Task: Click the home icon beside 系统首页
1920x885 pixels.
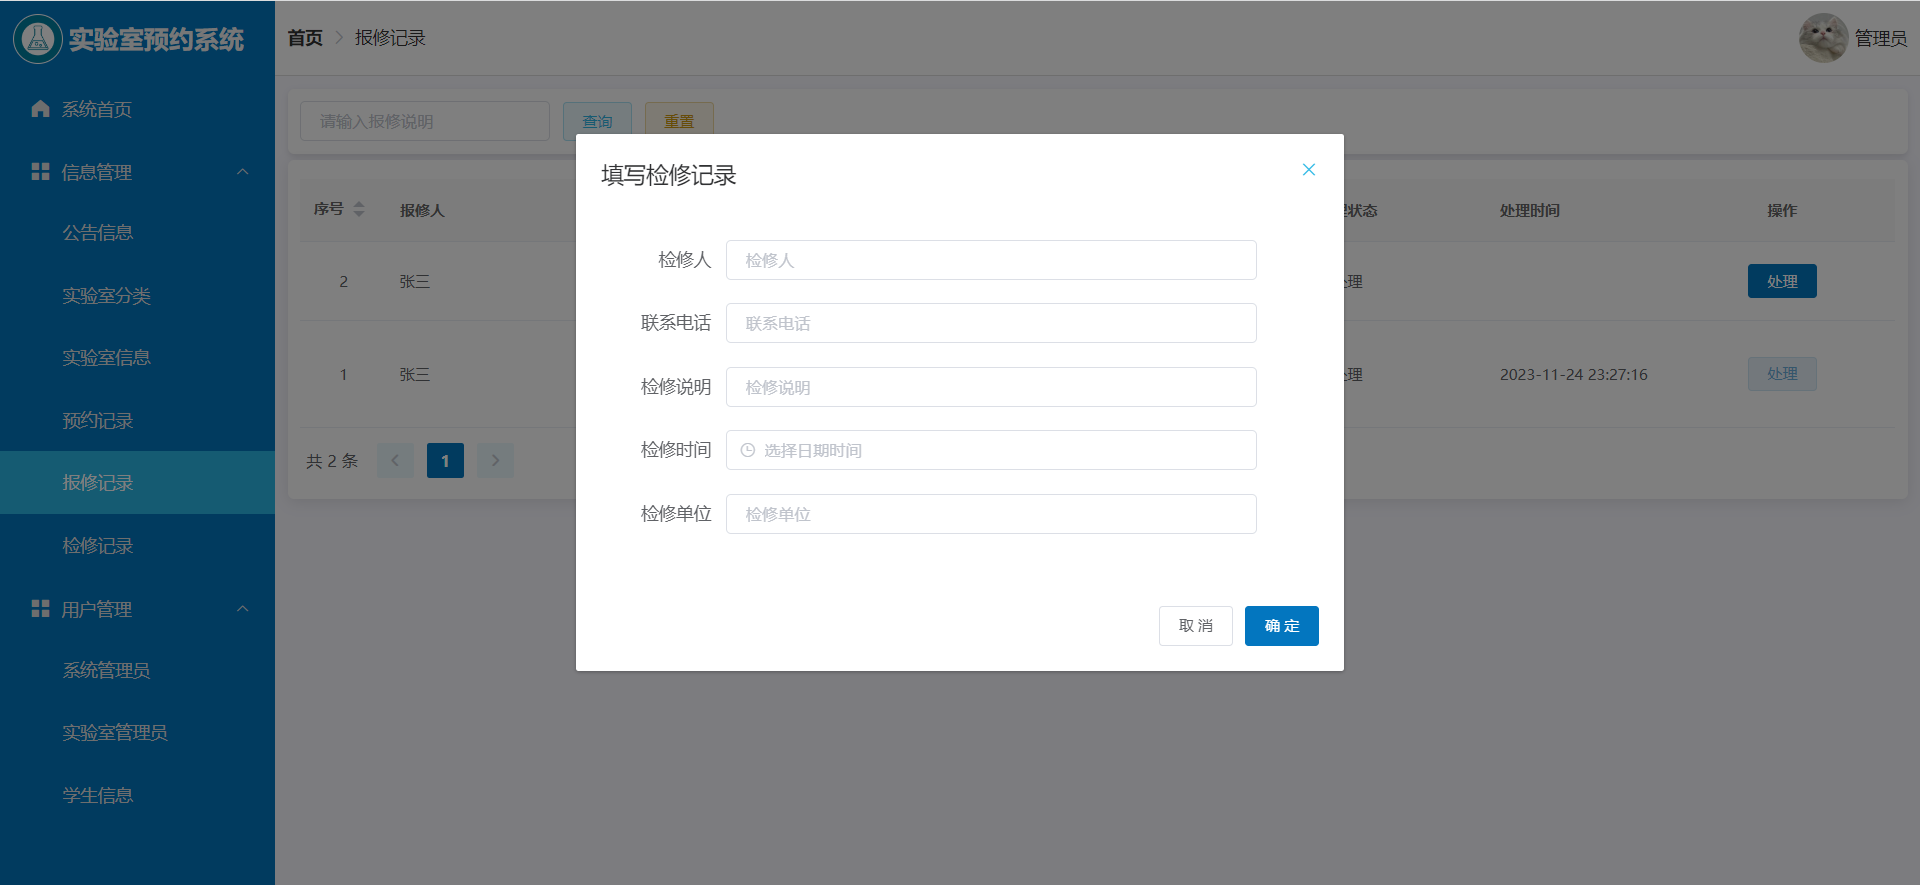Action: [40, 109]
